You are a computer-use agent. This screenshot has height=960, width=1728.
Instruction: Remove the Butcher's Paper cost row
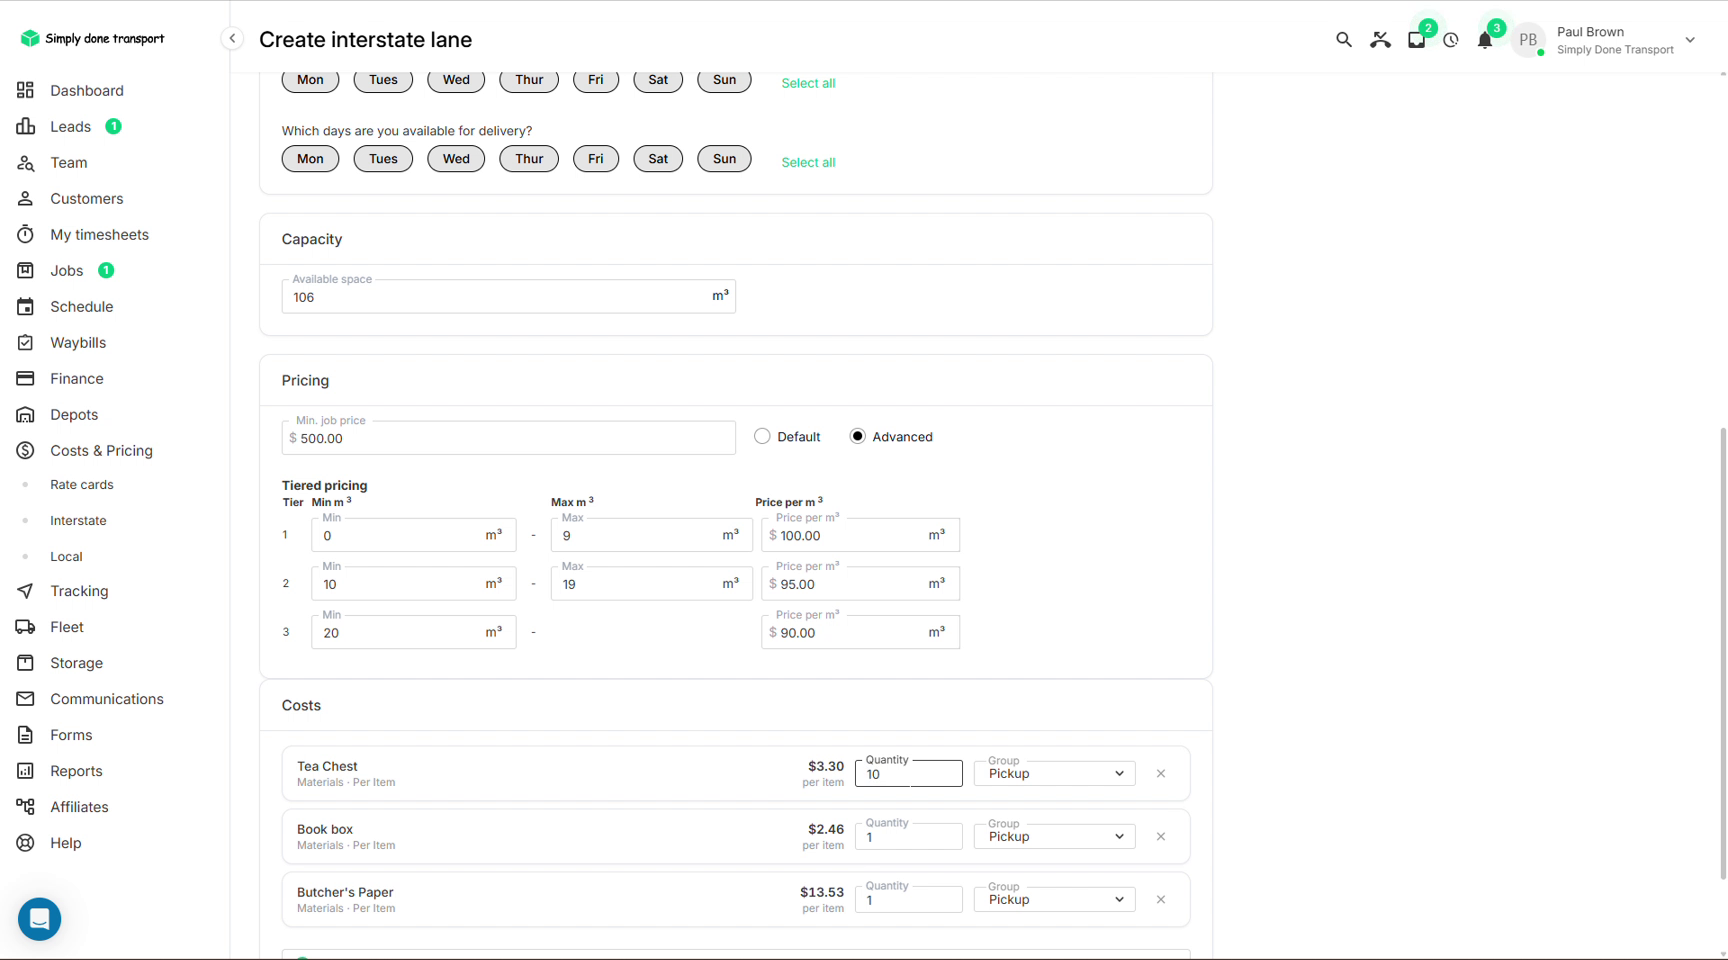pyautogui.click(x=1161, y=899)
